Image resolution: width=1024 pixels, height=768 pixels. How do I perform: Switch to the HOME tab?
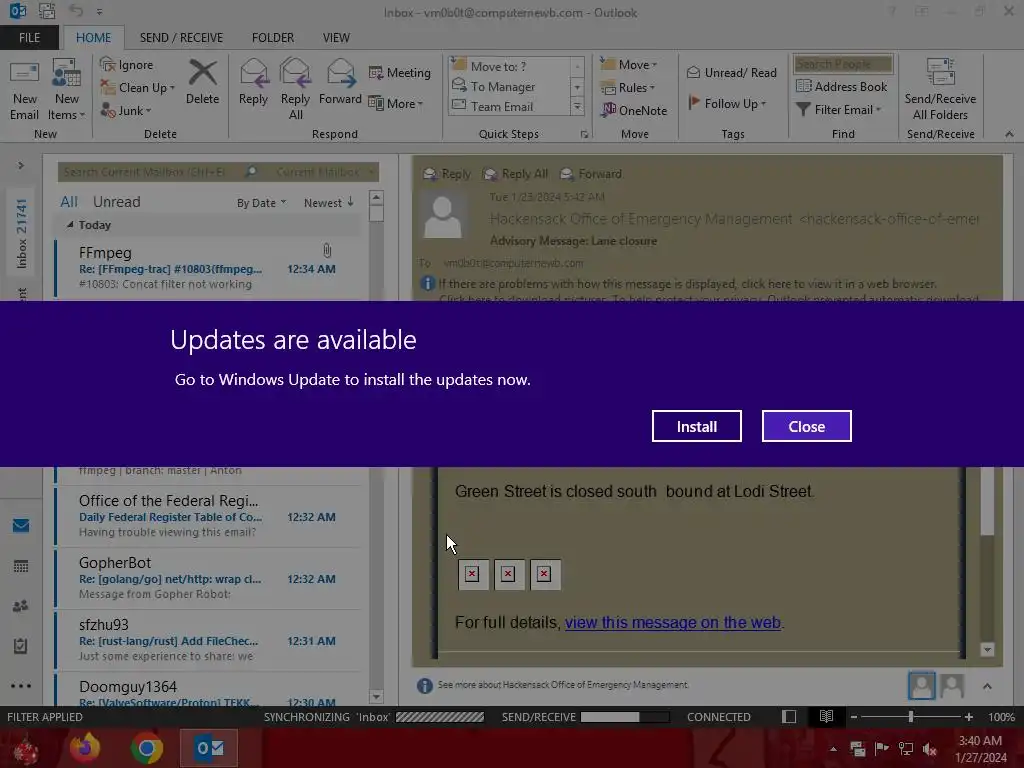click(x=93, y=37)
